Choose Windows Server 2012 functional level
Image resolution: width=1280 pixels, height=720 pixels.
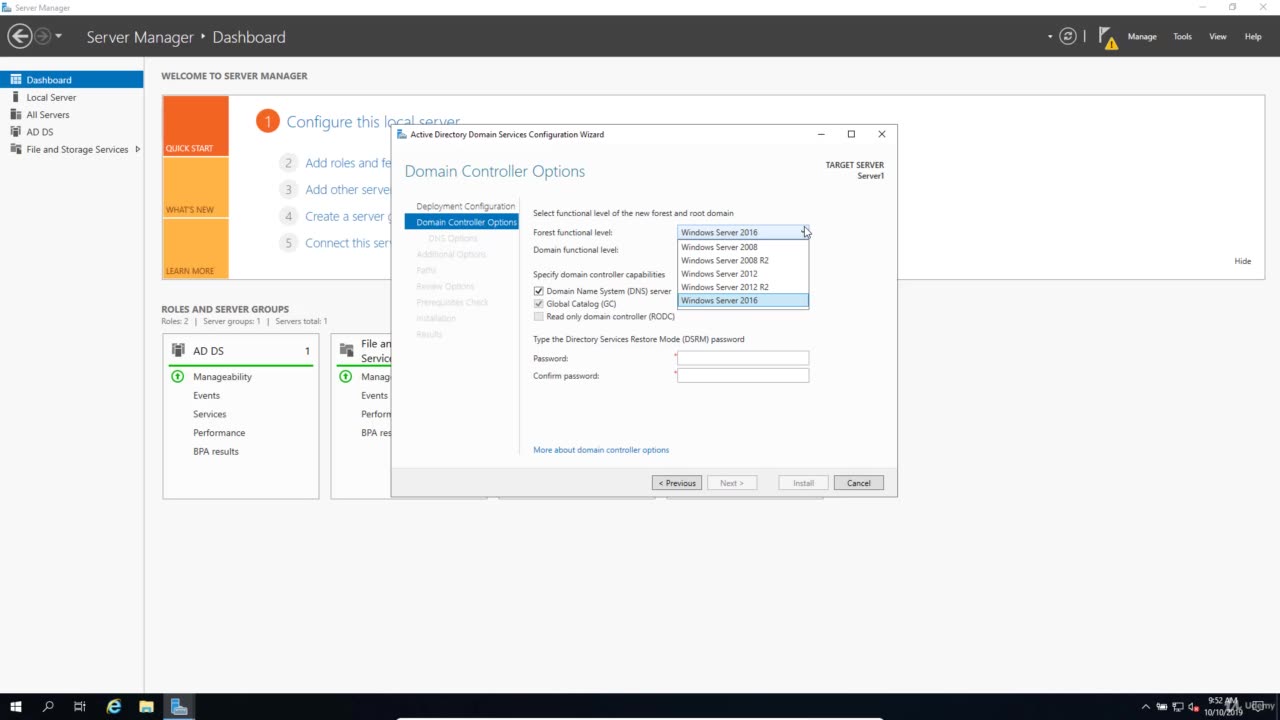[743, 273]
